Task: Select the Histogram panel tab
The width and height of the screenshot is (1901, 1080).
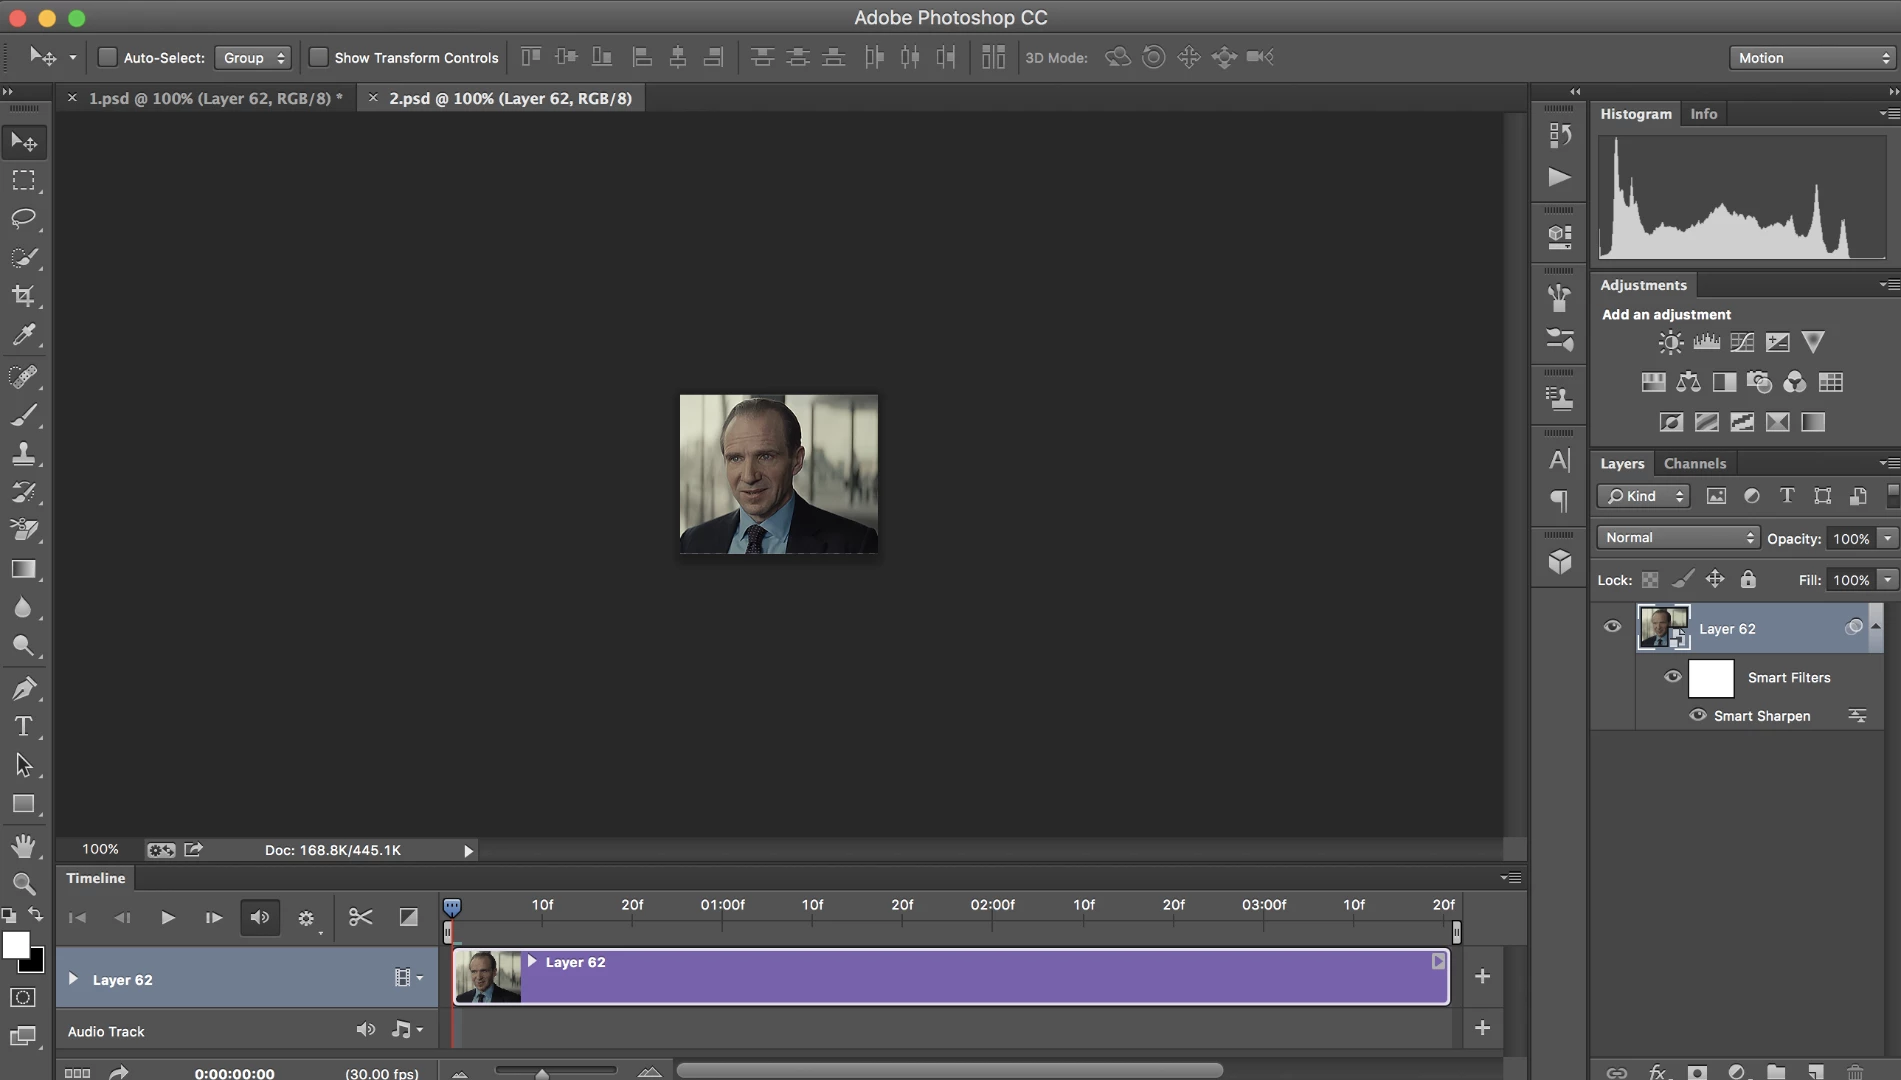Action: 1636,114
